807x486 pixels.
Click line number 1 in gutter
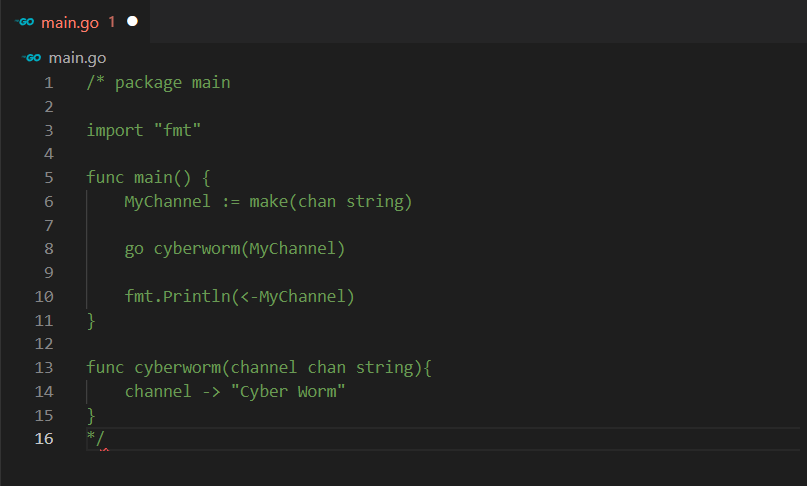49,82
